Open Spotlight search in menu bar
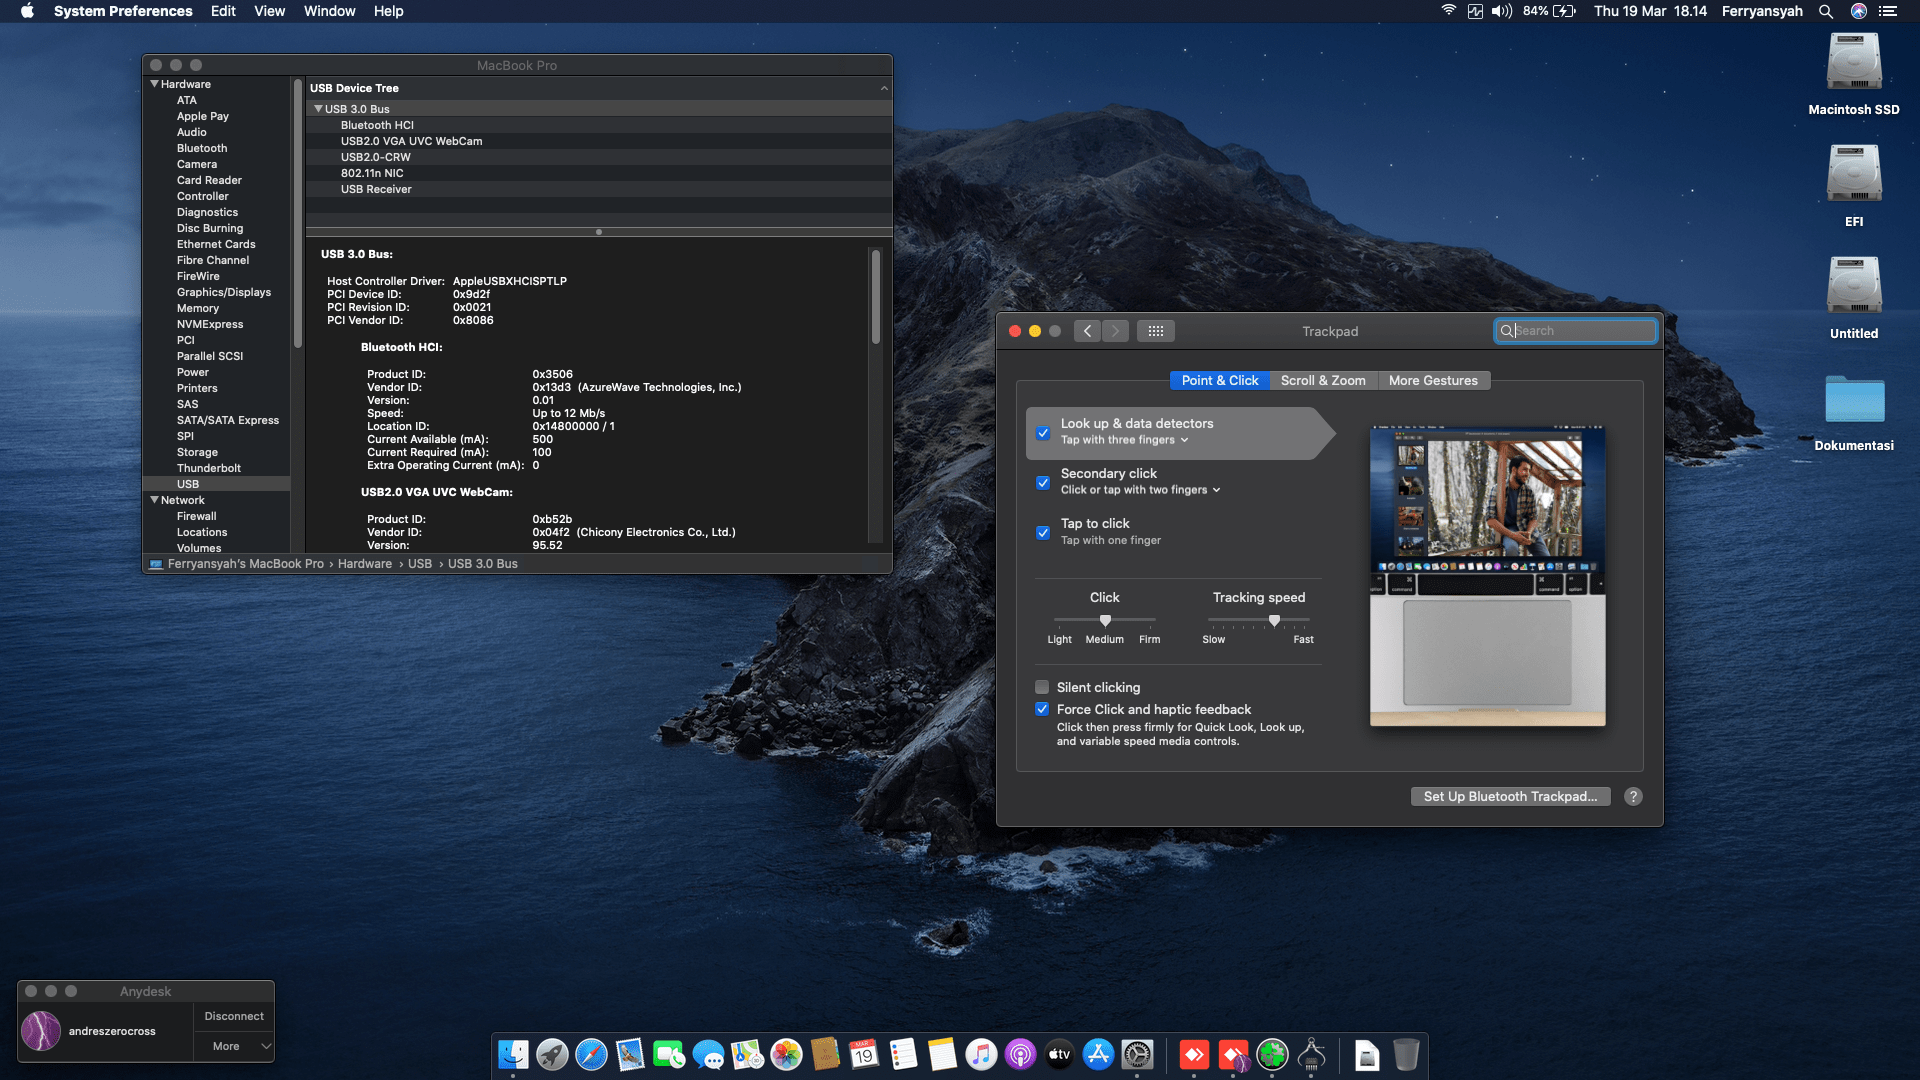The image size is (1920, 1080). coord(1826,11)
